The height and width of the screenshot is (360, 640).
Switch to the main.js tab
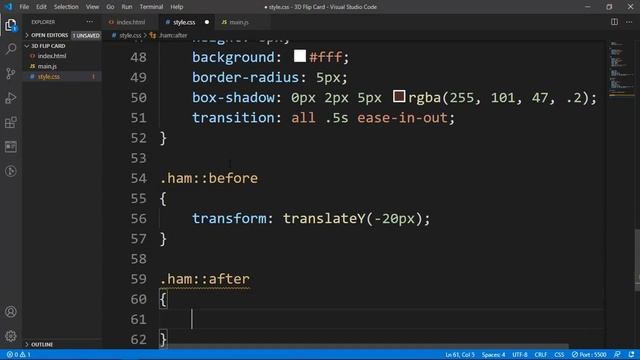coord(238,22)
